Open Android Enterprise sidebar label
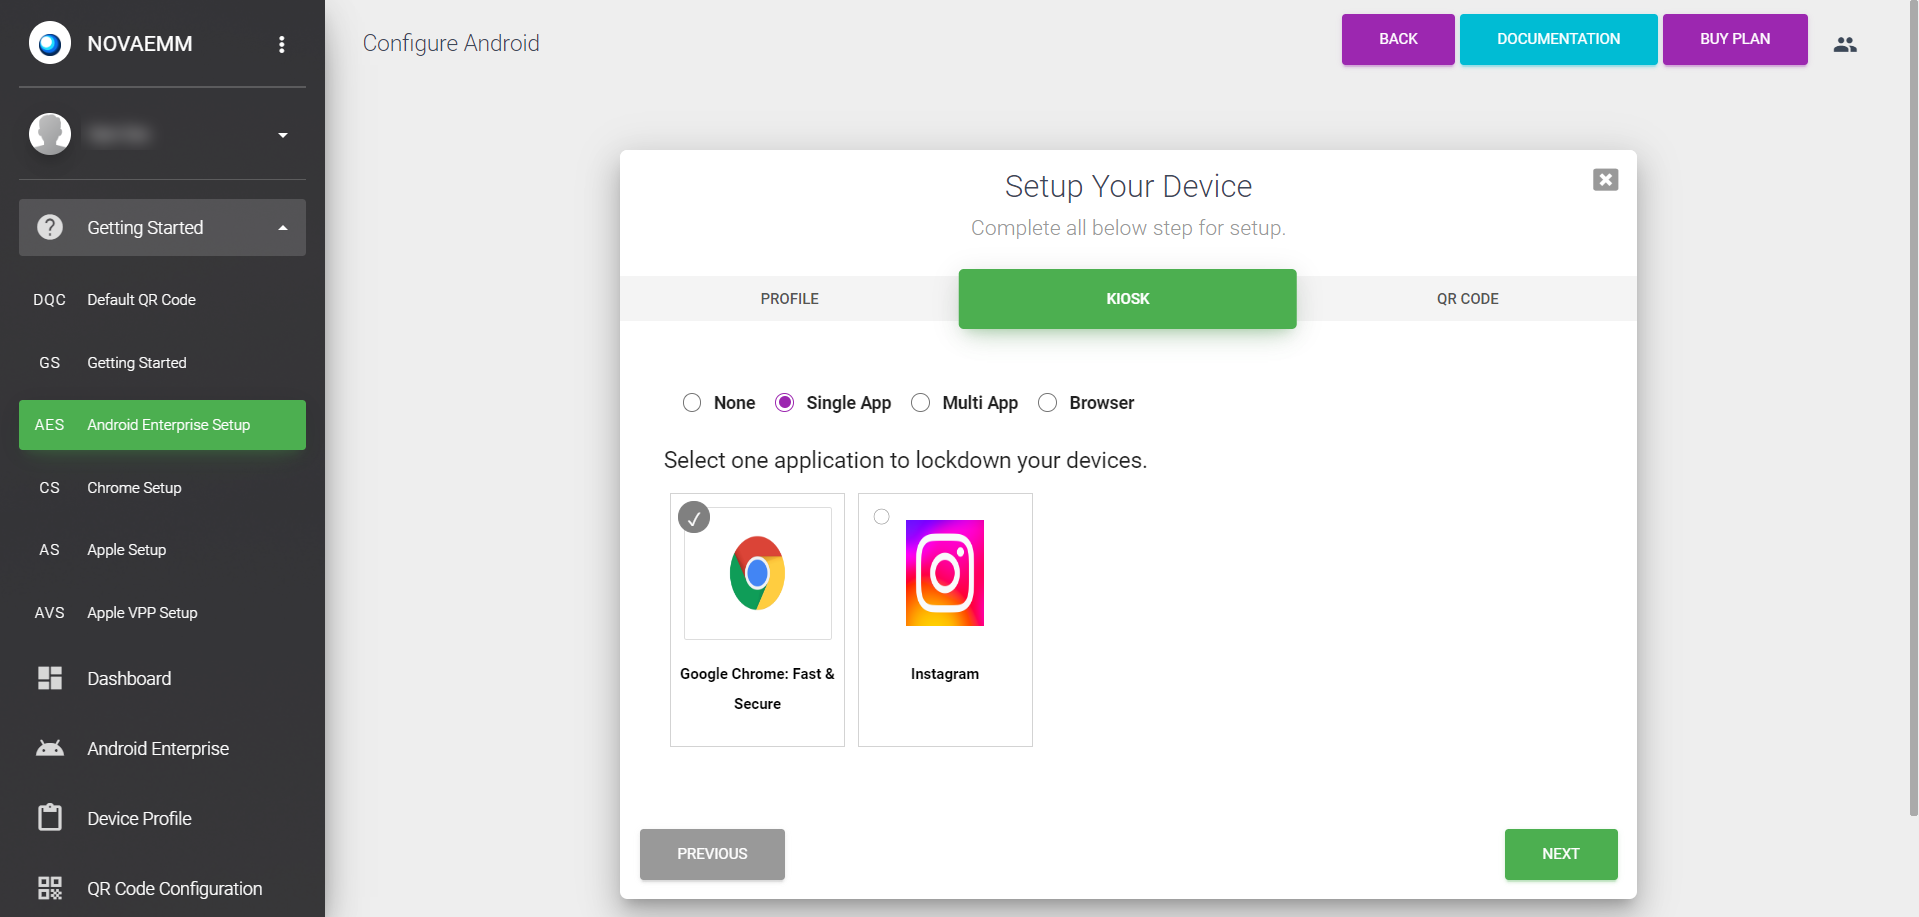 [x=158, y=749]
